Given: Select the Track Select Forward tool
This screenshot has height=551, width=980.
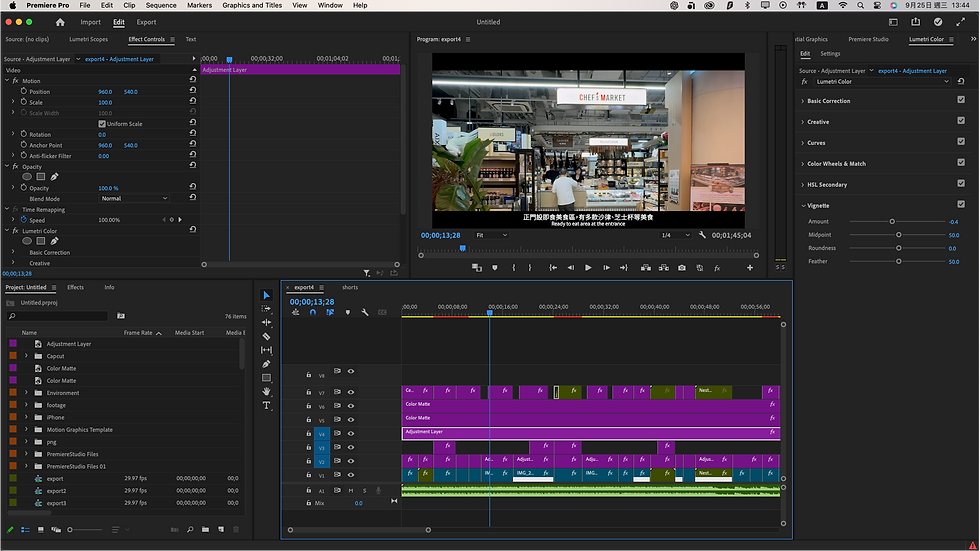Looking at the screenshot, I should point(266,309).
